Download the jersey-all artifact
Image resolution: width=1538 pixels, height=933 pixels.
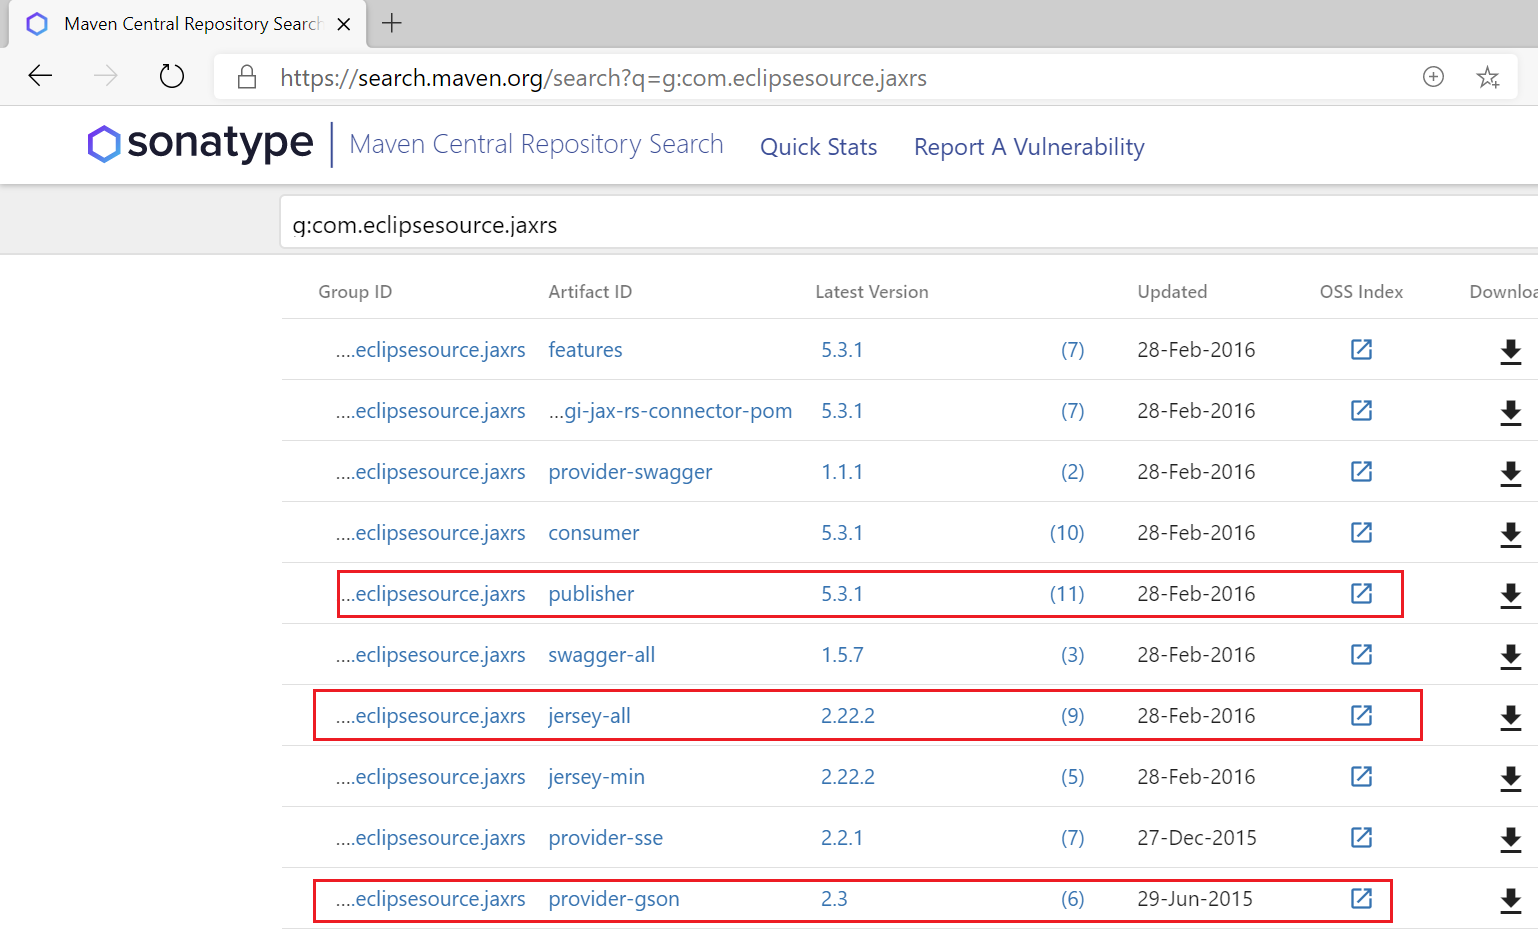pyautogui.click(x=1511, y=718)
